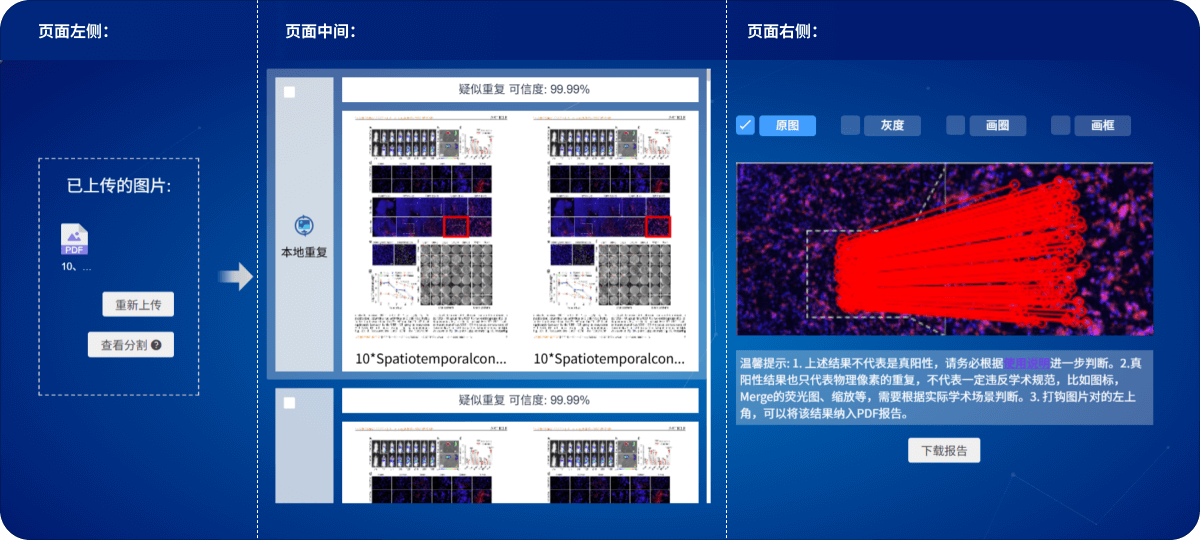The width and height of the screenshot is (1200, 540).
Task: Enable the 画圈 circle checkbox
Action: pos(955,125)
